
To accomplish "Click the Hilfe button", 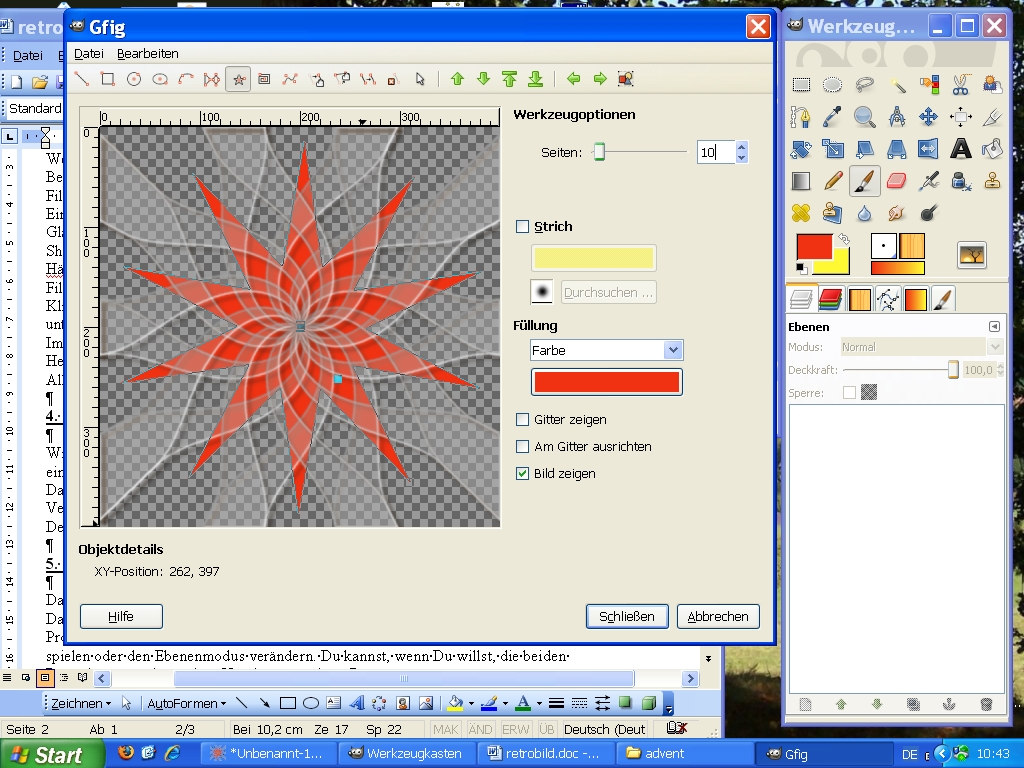I will point(121,616).
